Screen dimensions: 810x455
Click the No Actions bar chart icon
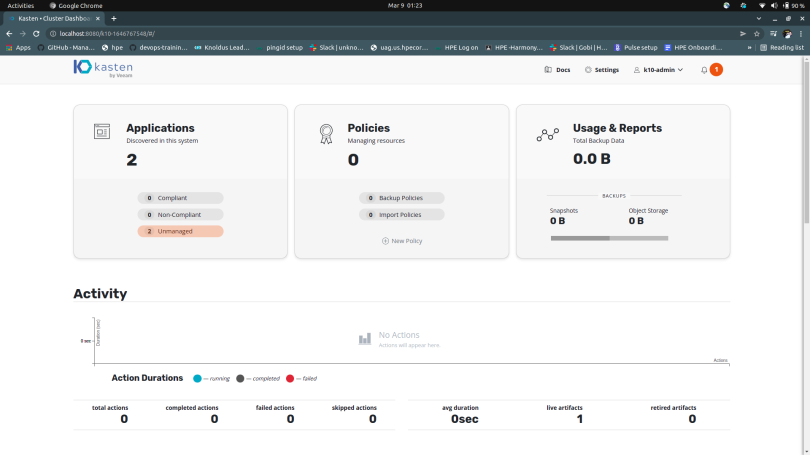pyautogui.click(x=365, y=339)
